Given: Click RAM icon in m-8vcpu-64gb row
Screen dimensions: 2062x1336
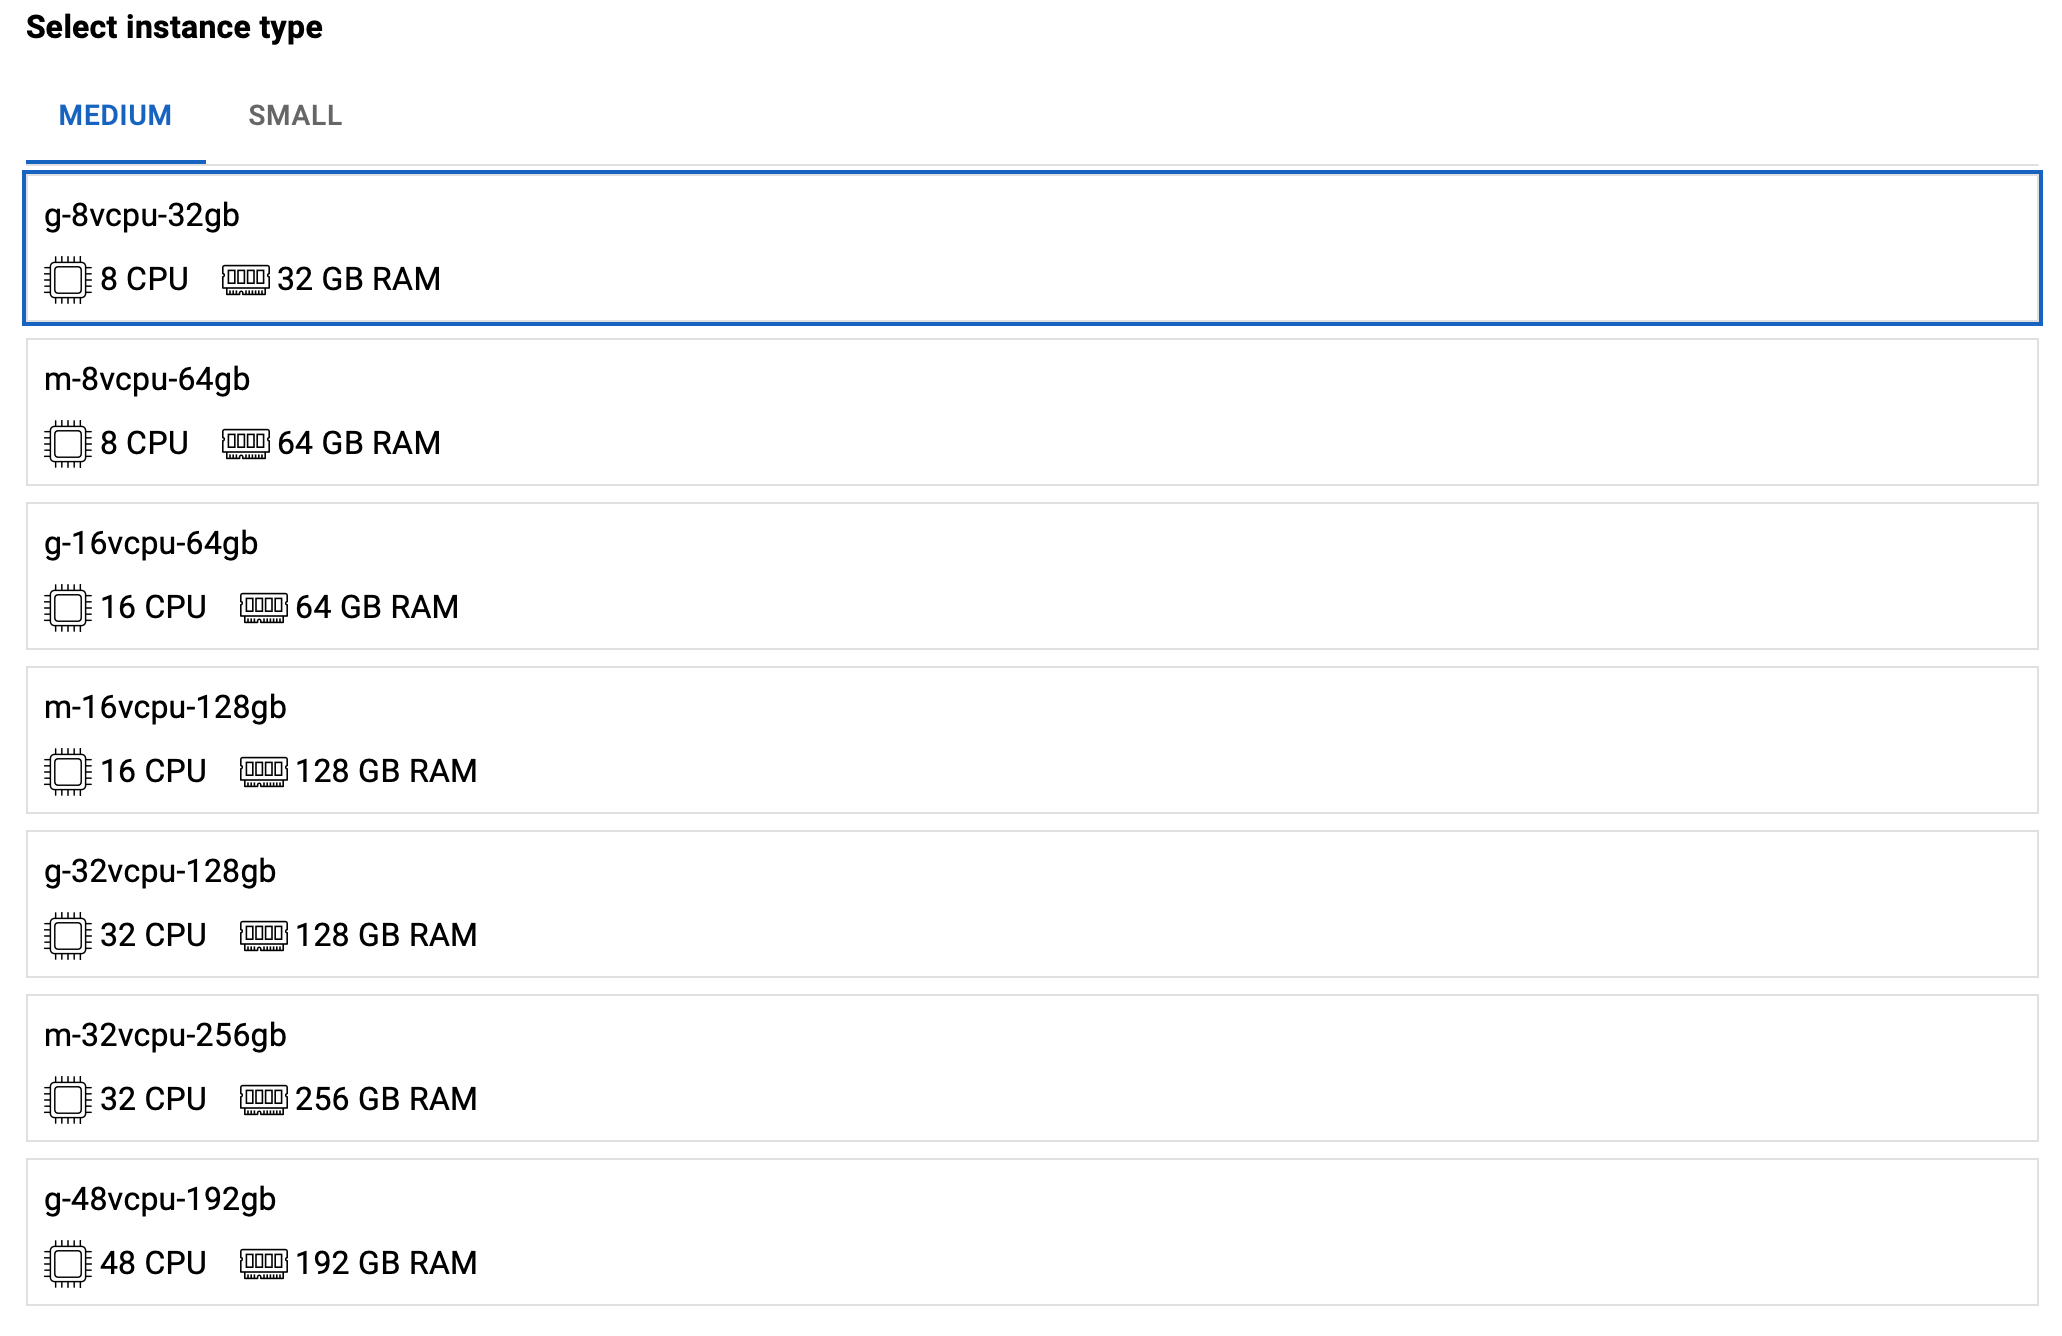Looking at the screenshot, I should [245, 443].
